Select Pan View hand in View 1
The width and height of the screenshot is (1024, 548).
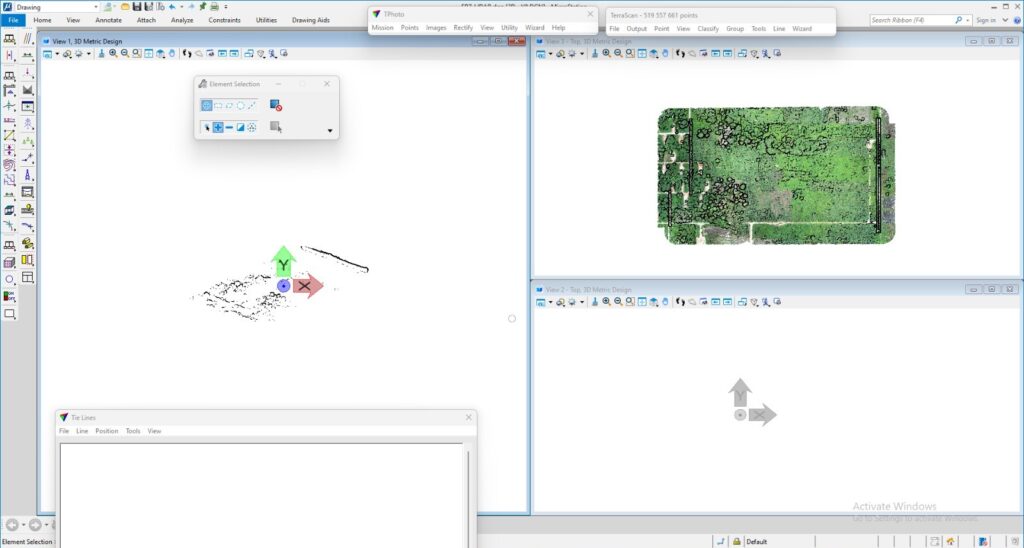pyautogui.click(x=172, y=54)
